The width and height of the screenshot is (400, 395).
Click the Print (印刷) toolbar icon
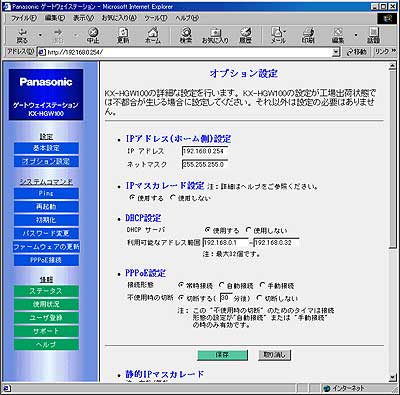[308, 35]
